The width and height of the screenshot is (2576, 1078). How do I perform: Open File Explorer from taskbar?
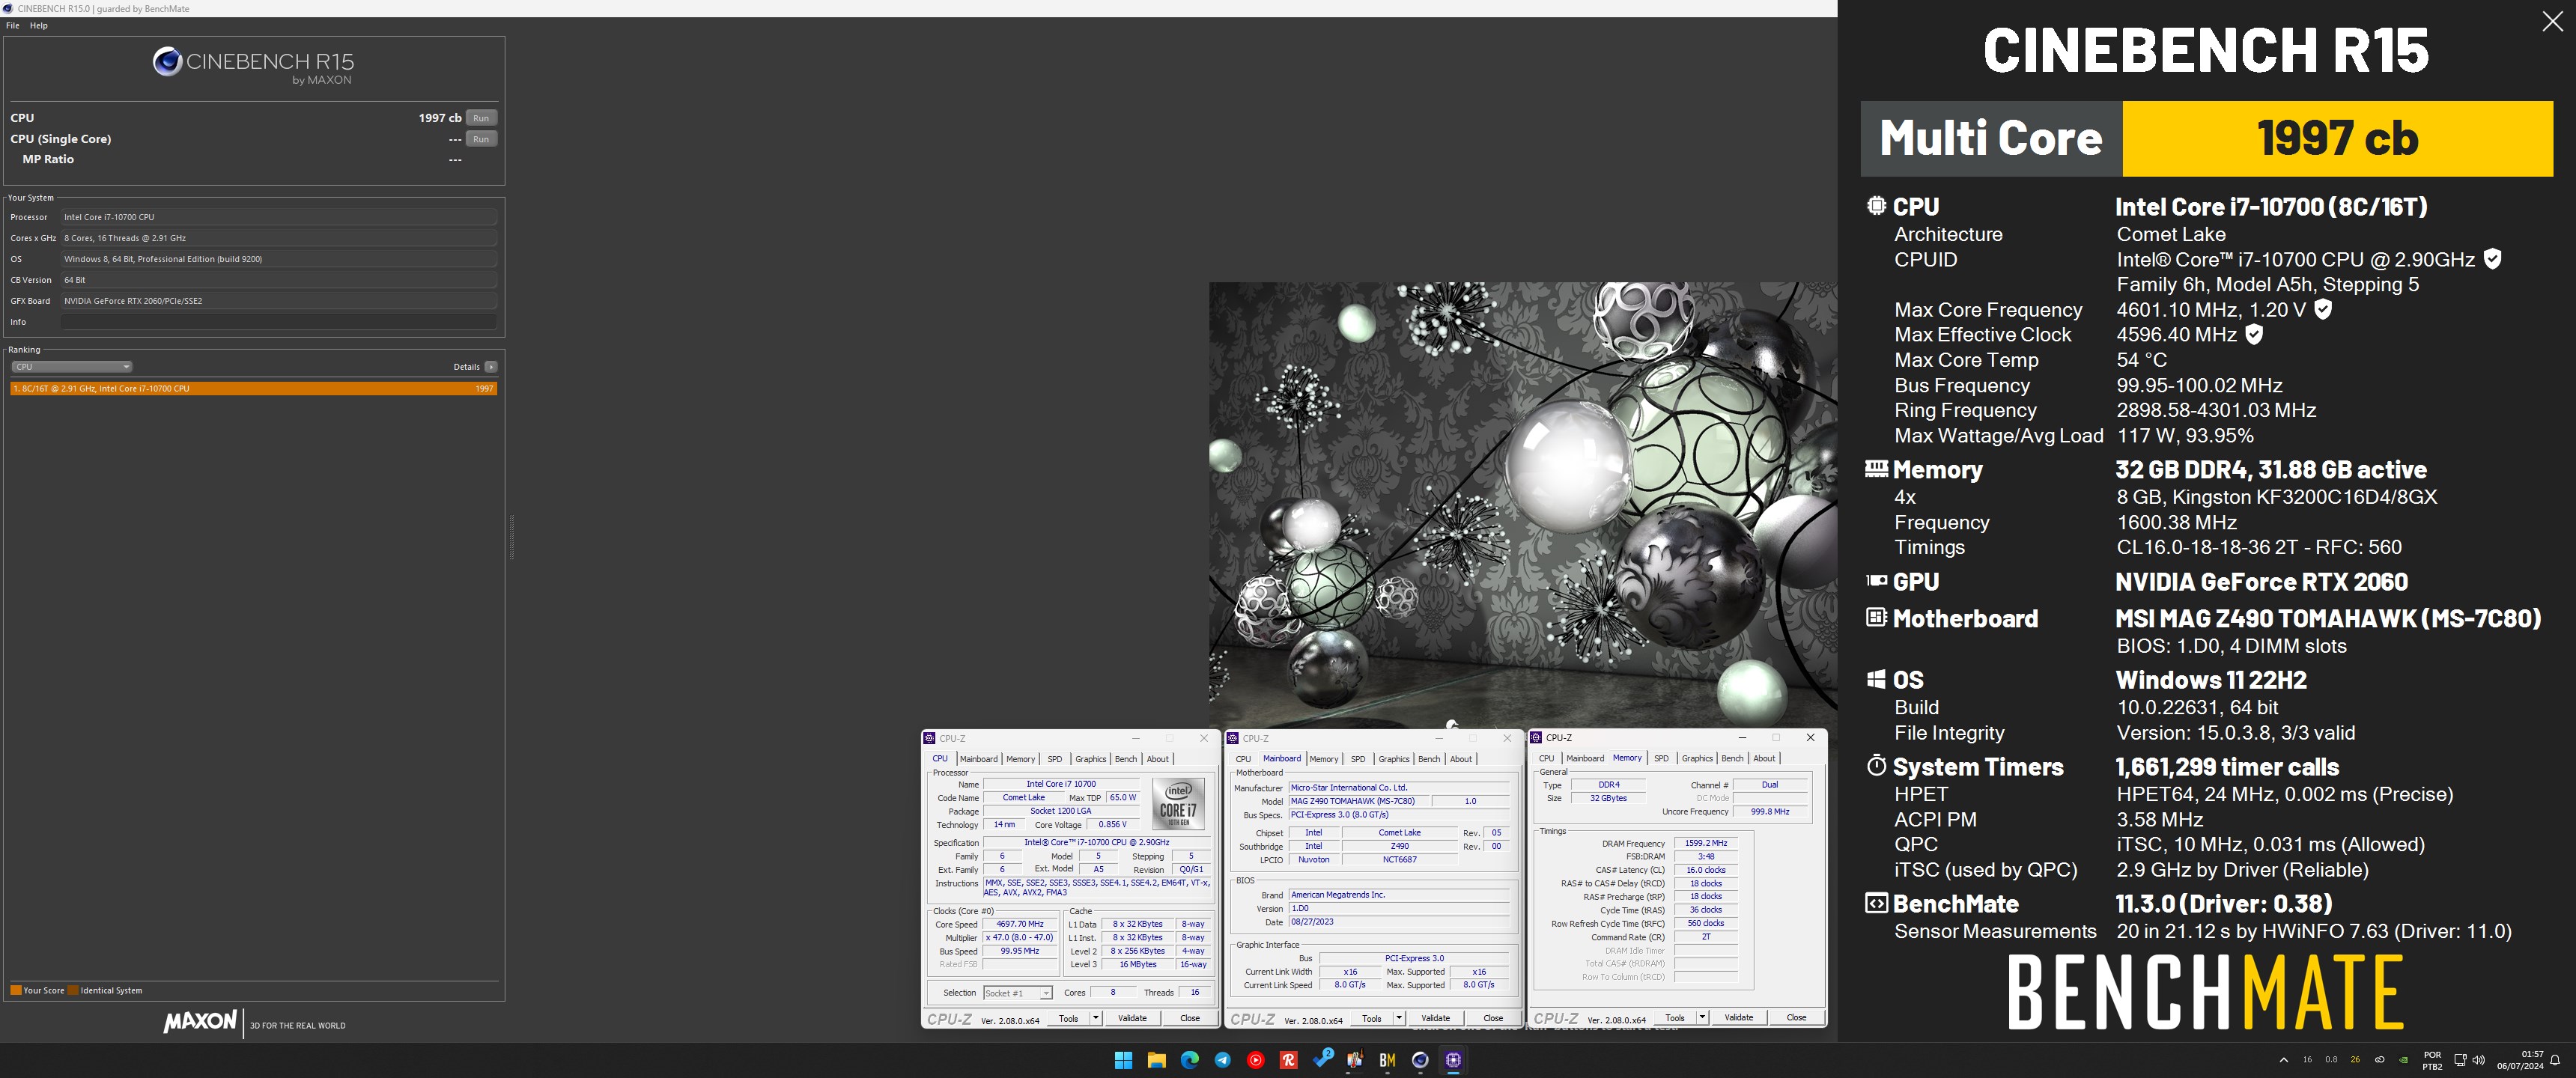(x=1156, y=1060)
